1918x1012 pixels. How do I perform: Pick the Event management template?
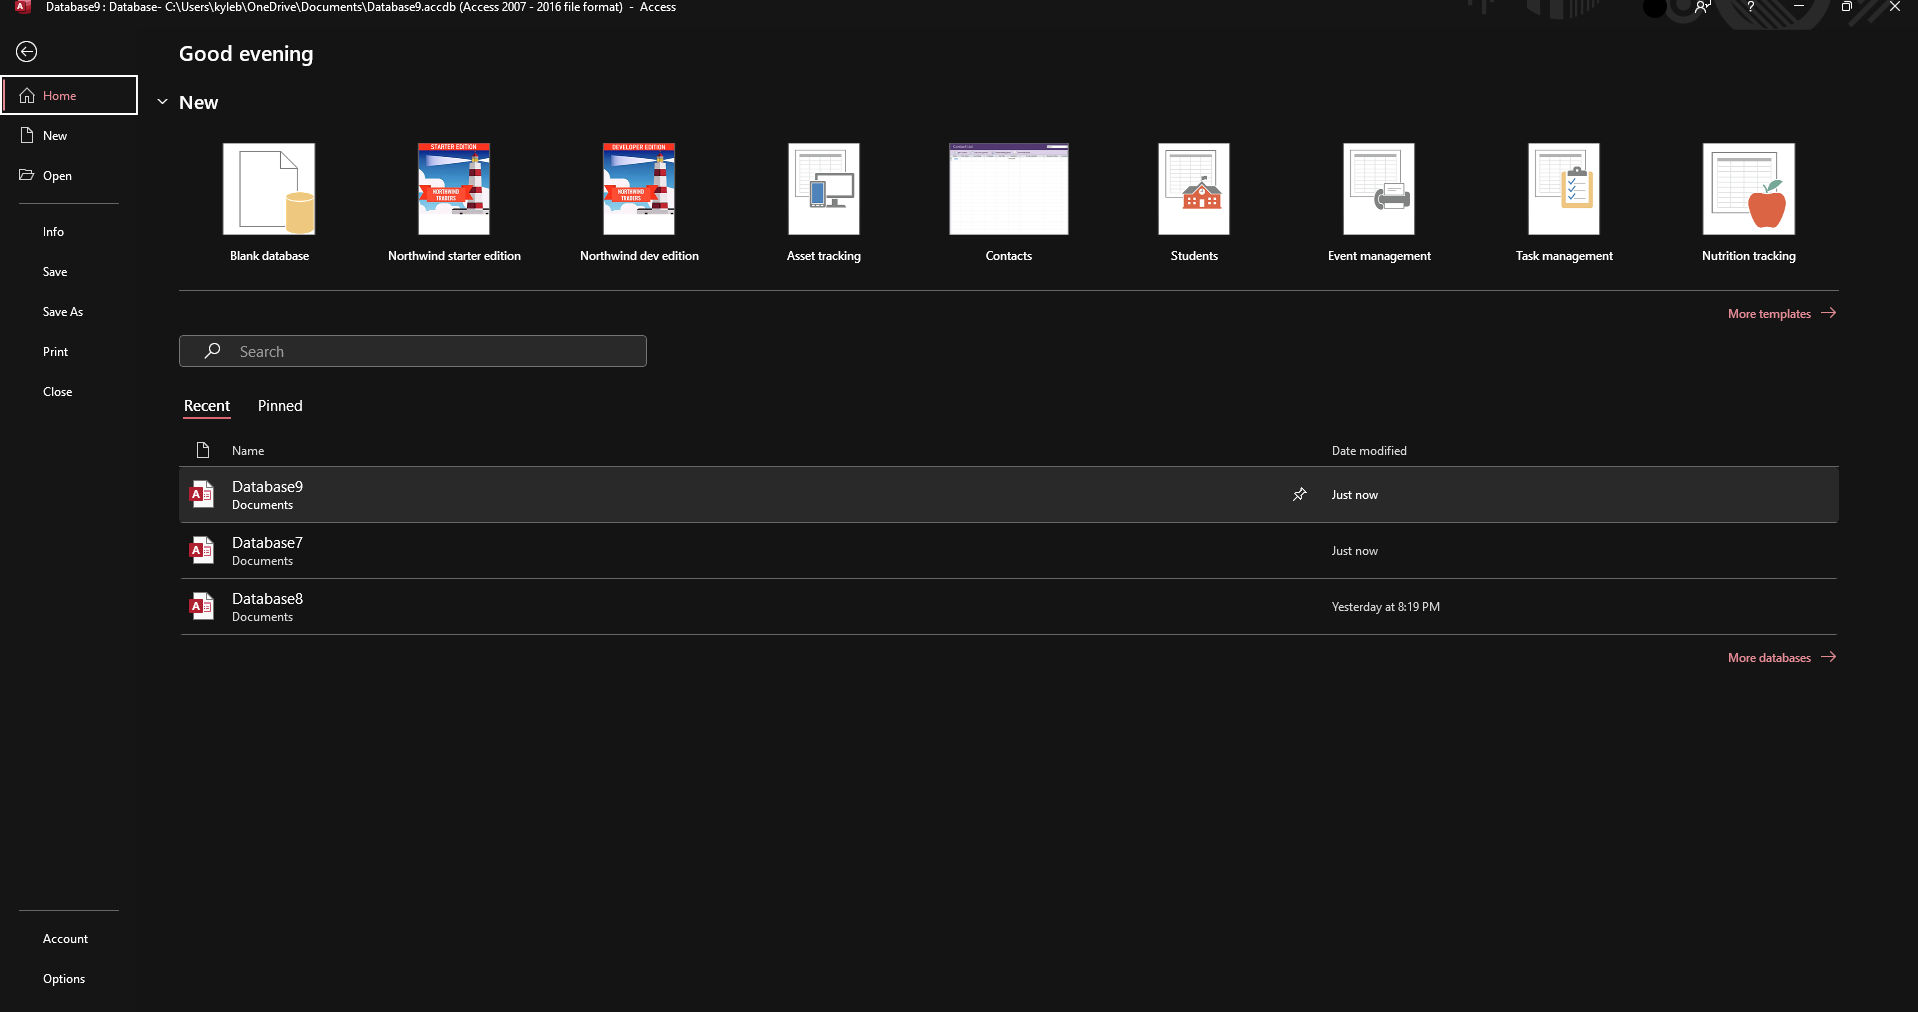[1379, 203]
